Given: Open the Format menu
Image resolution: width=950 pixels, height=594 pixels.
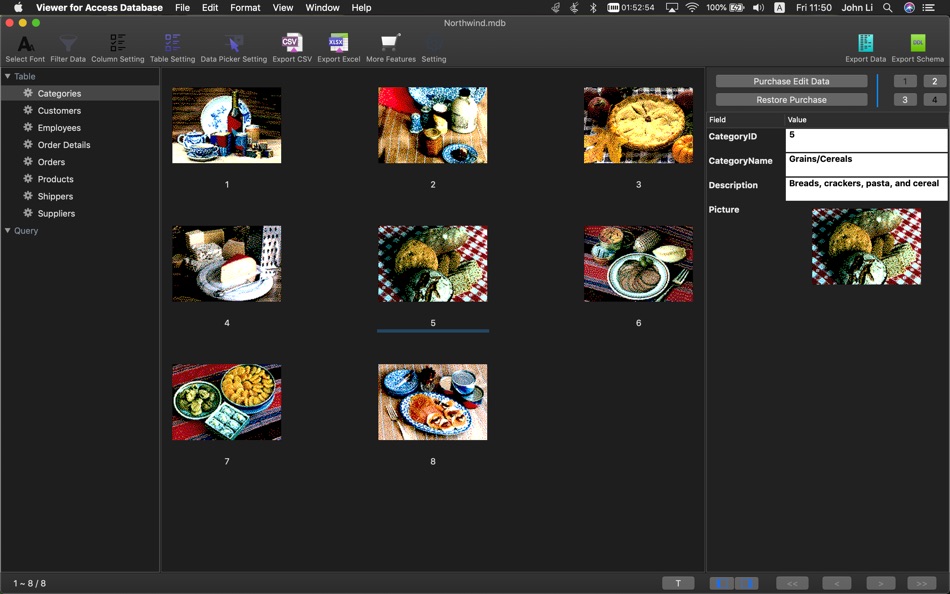Looking at the screenshot, I should click(x=245, y=7).
